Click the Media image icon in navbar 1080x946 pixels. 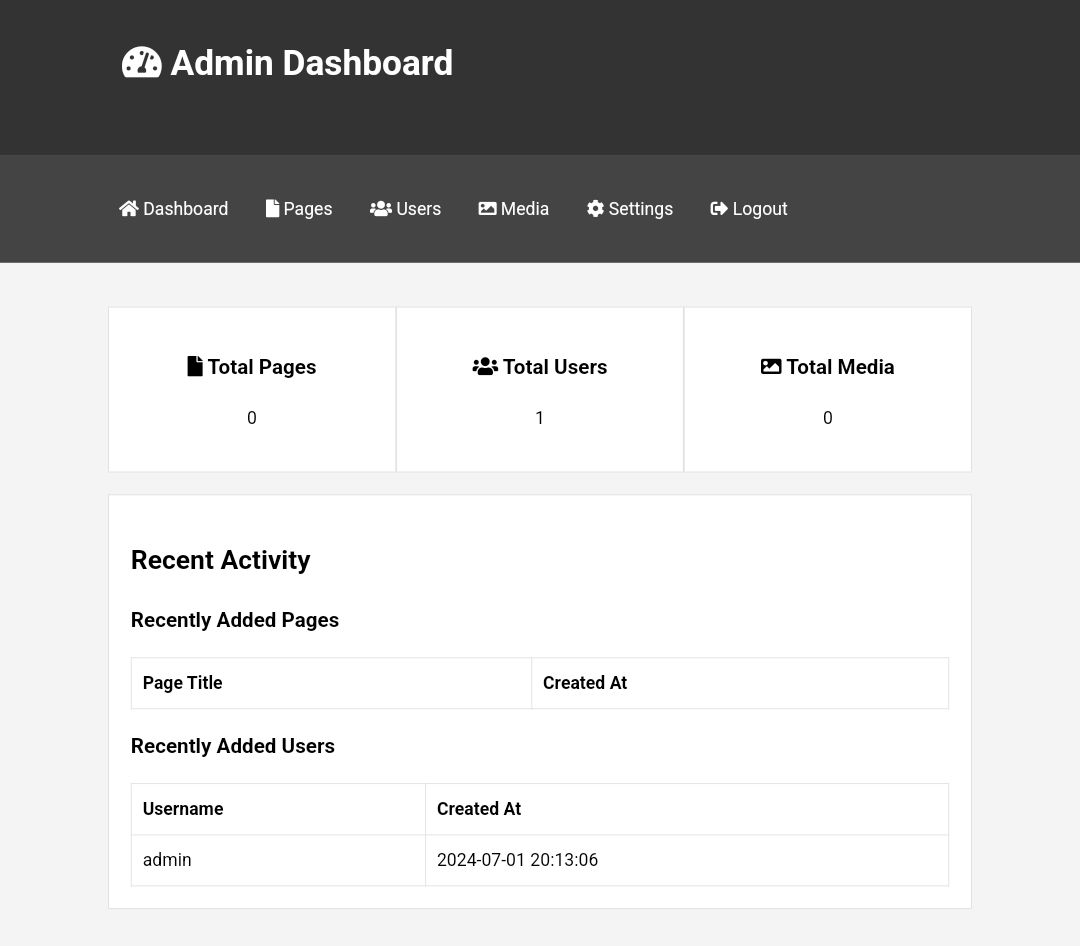487,208
